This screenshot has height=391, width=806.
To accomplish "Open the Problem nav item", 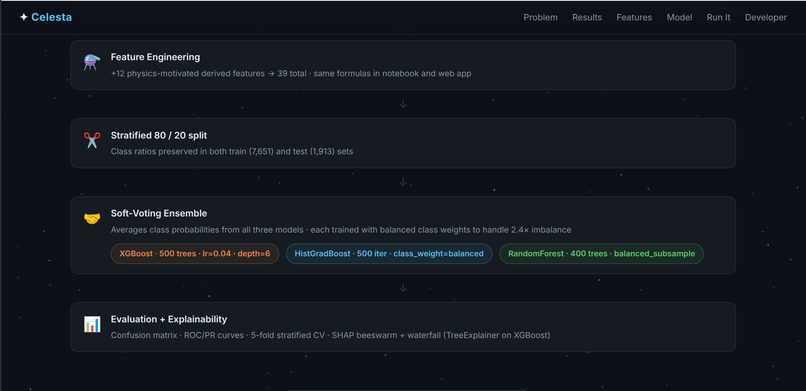I will [x=540, y=17].
